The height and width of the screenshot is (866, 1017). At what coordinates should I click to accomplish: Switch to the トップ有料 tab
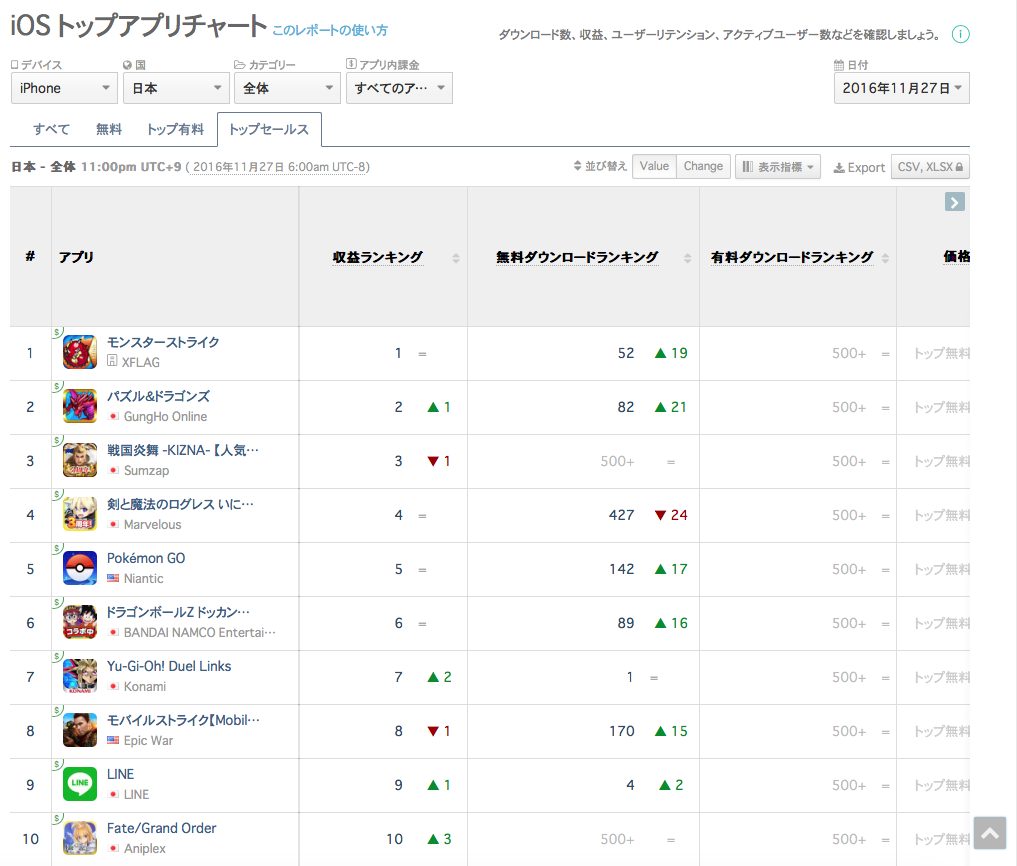pyautogui.click(x=175, y=129)
